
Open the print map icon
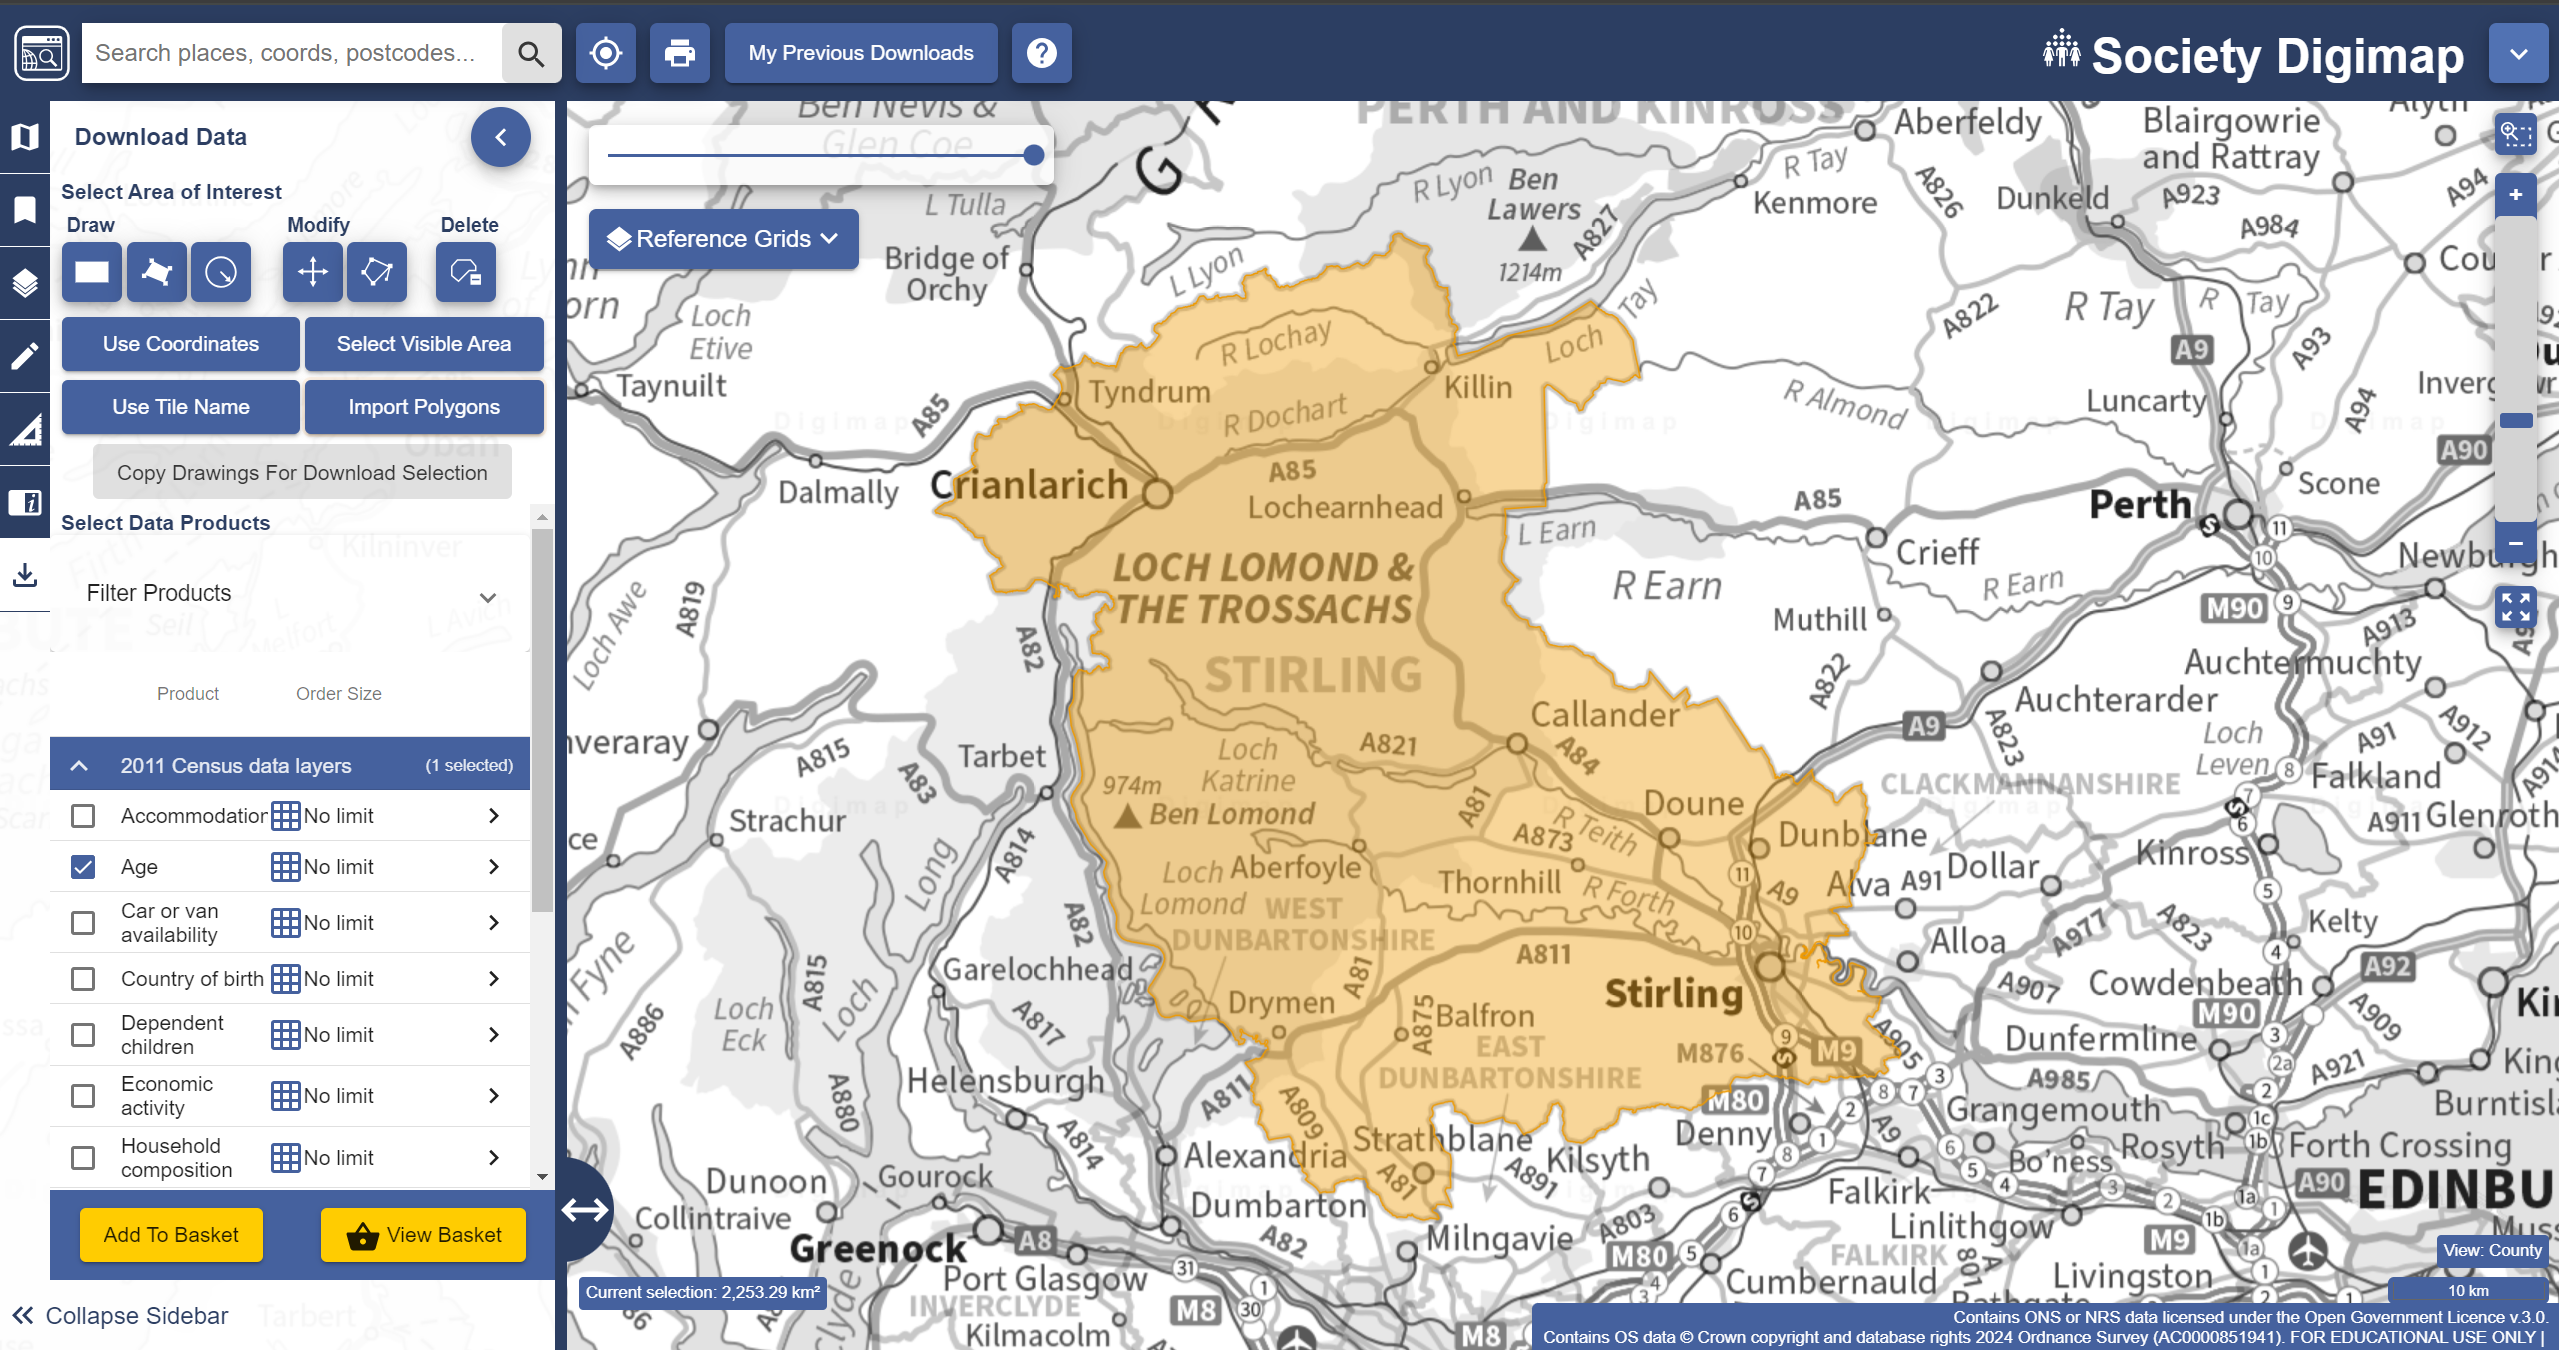(x=680, y=53)
